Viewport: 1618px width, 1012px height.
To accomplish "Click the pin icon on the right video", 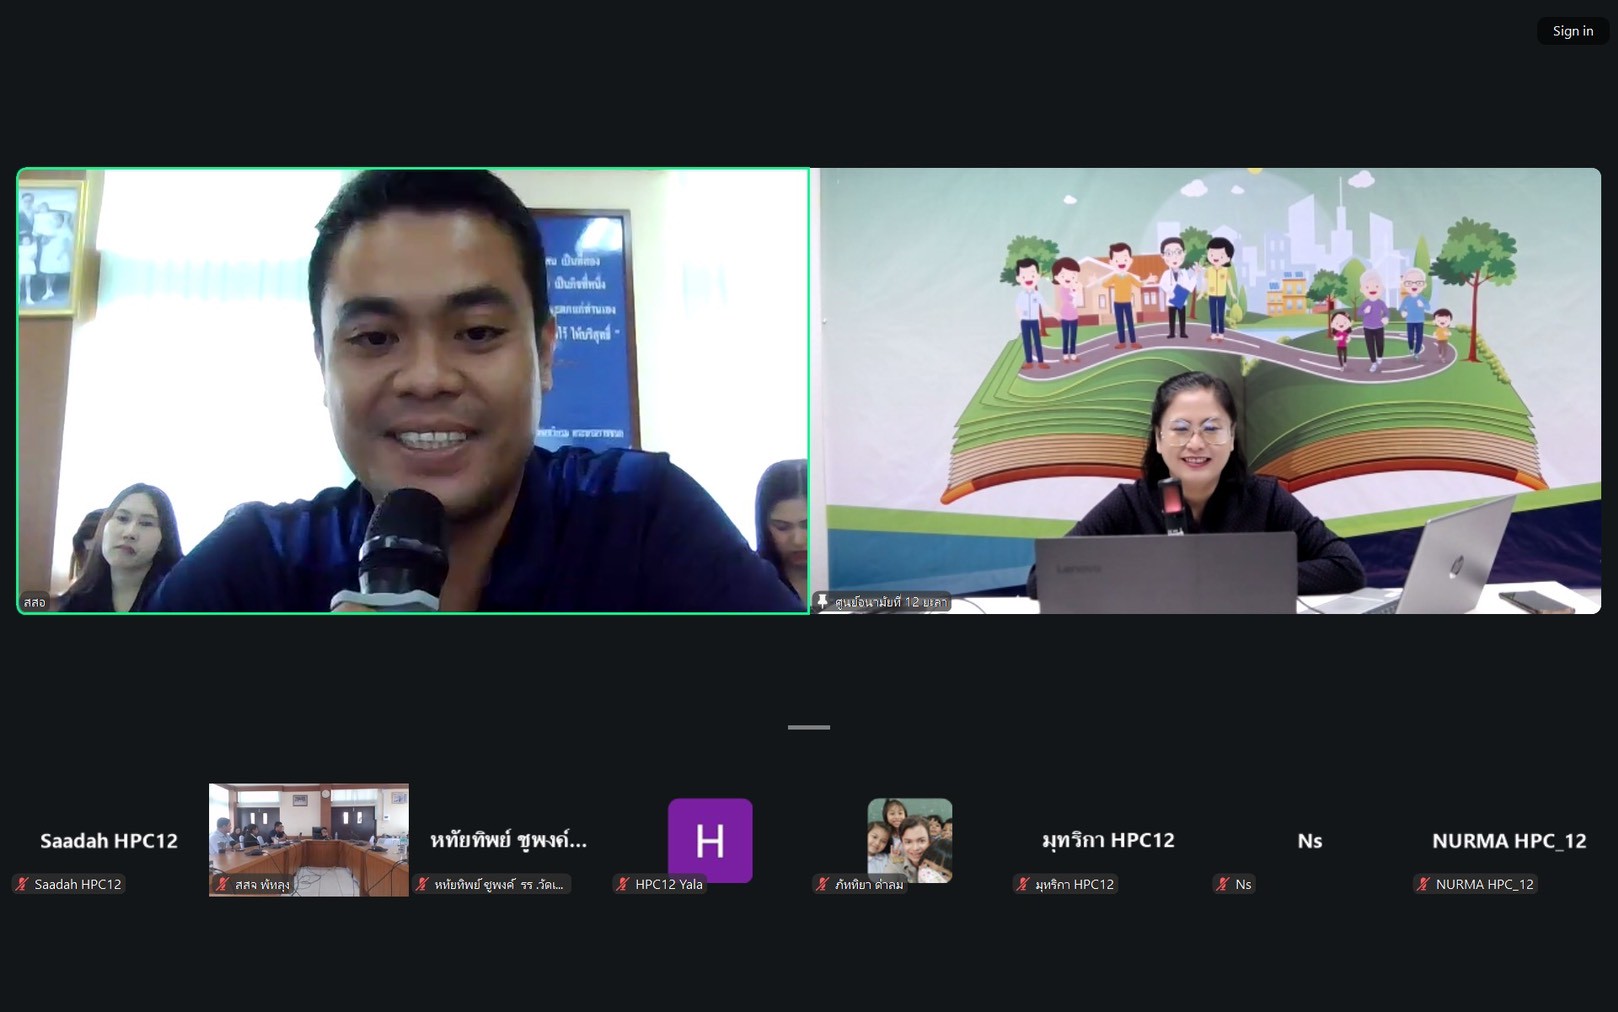I will (x=823, y=601).
